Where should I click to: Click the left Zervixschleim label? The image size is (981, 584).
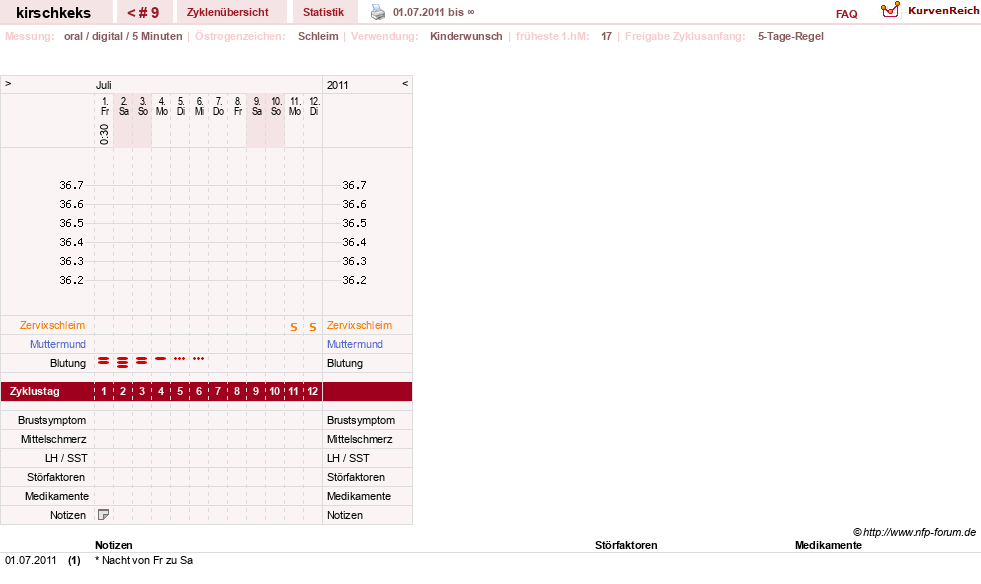click(x=53, y=325)
